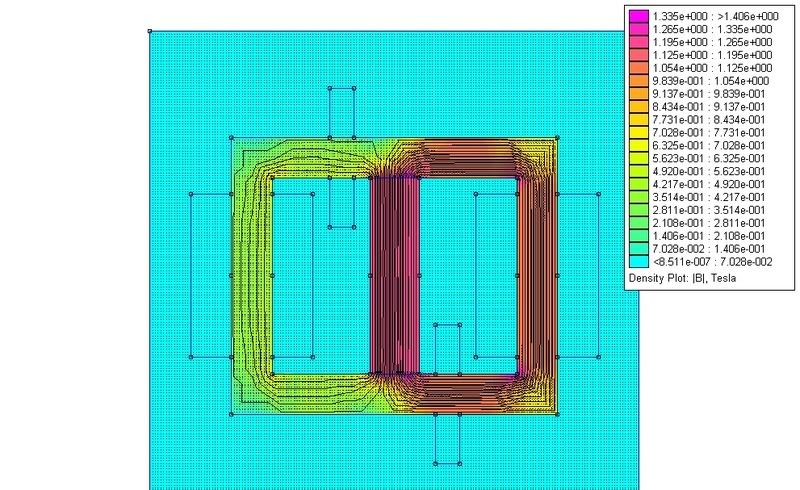
Task: Click the magenta 1.335e+000 legend swatch
Action: point(638,16)
